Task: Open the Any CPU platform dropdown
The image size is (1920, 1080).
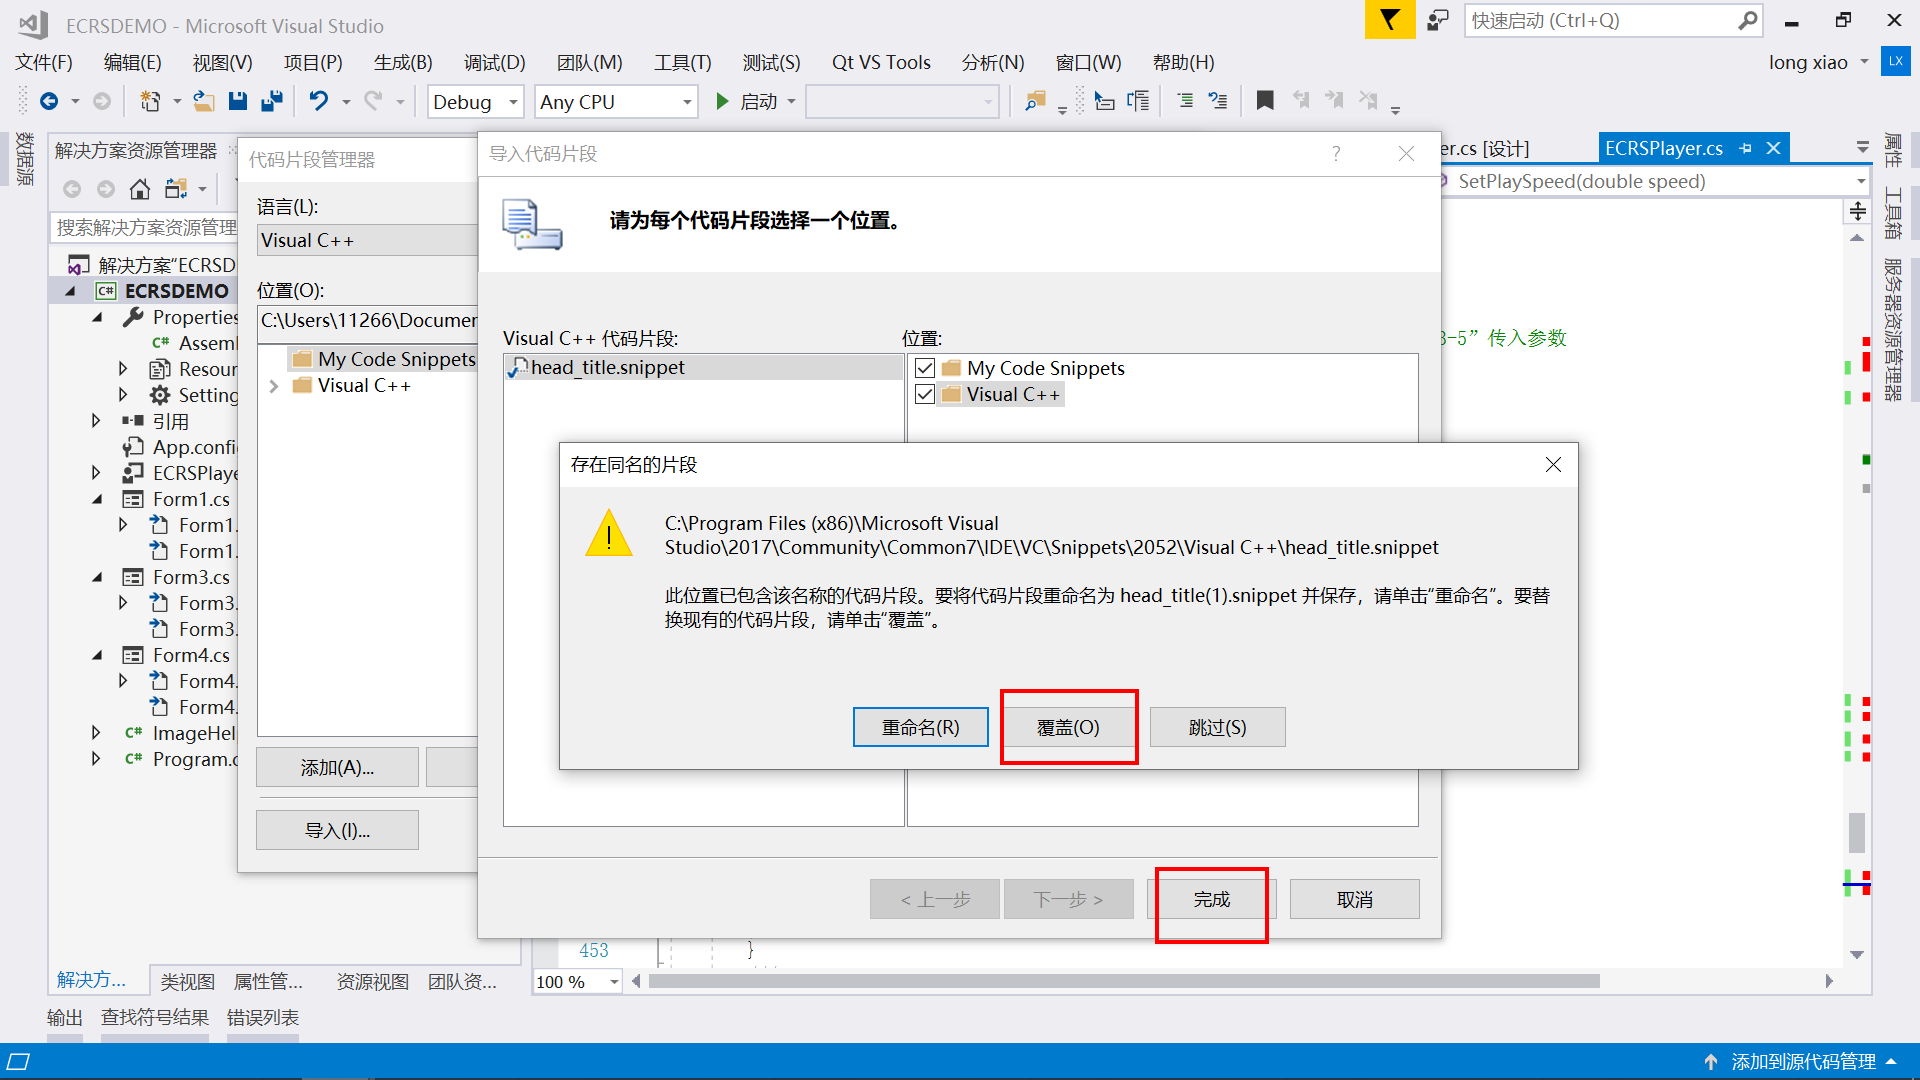Action: [687, 102]
